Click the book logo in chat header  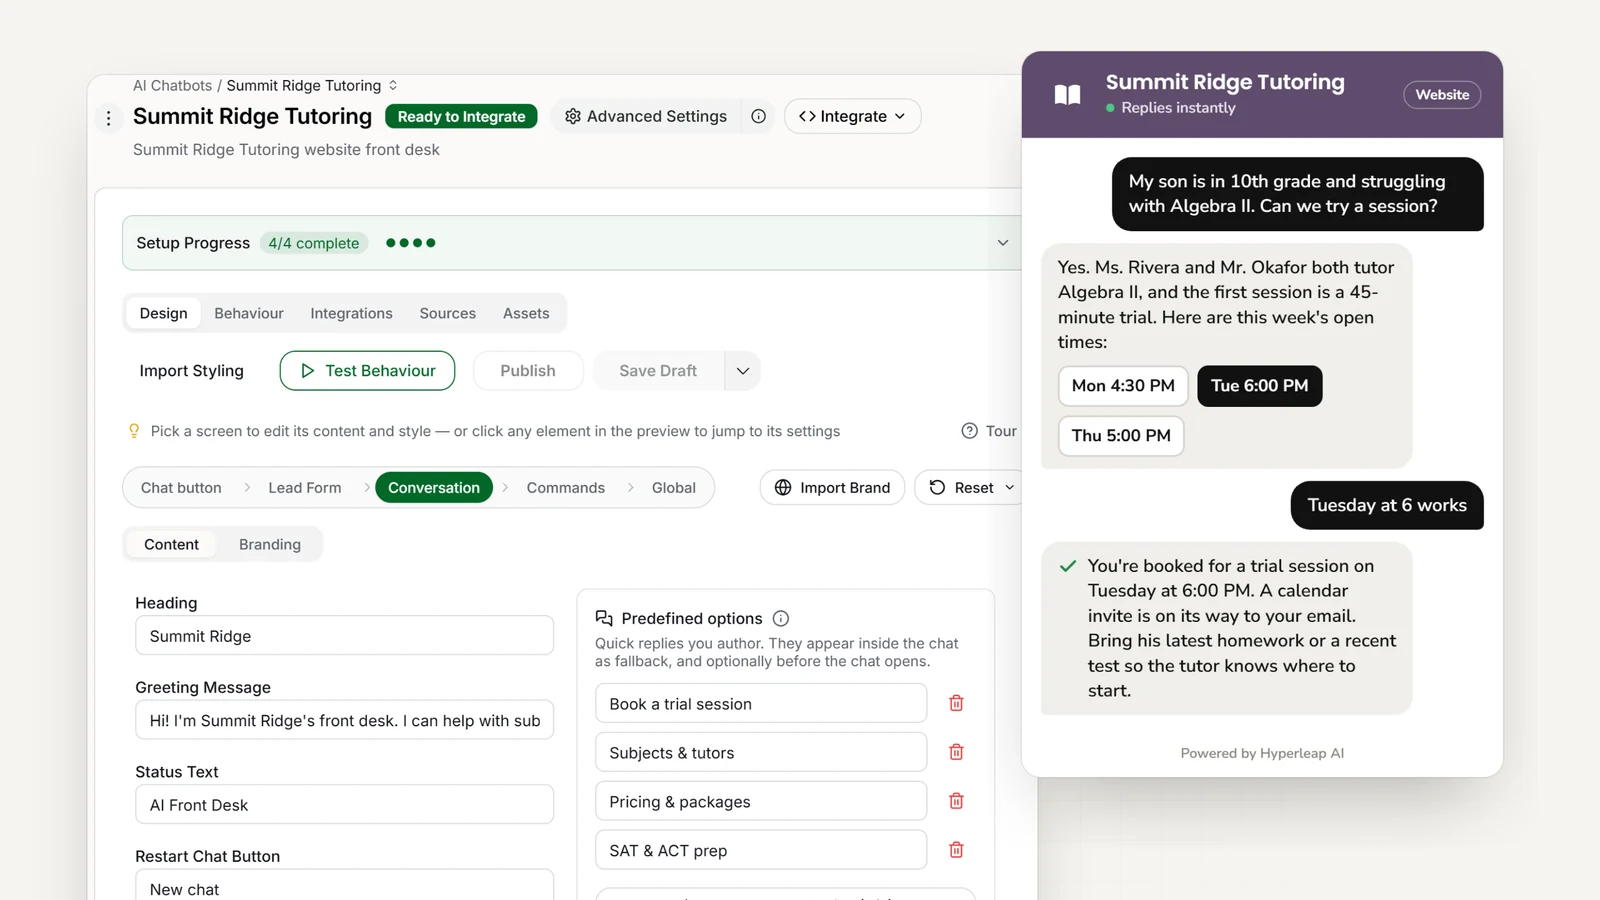pyautogui.click(x=1068, y=95)
